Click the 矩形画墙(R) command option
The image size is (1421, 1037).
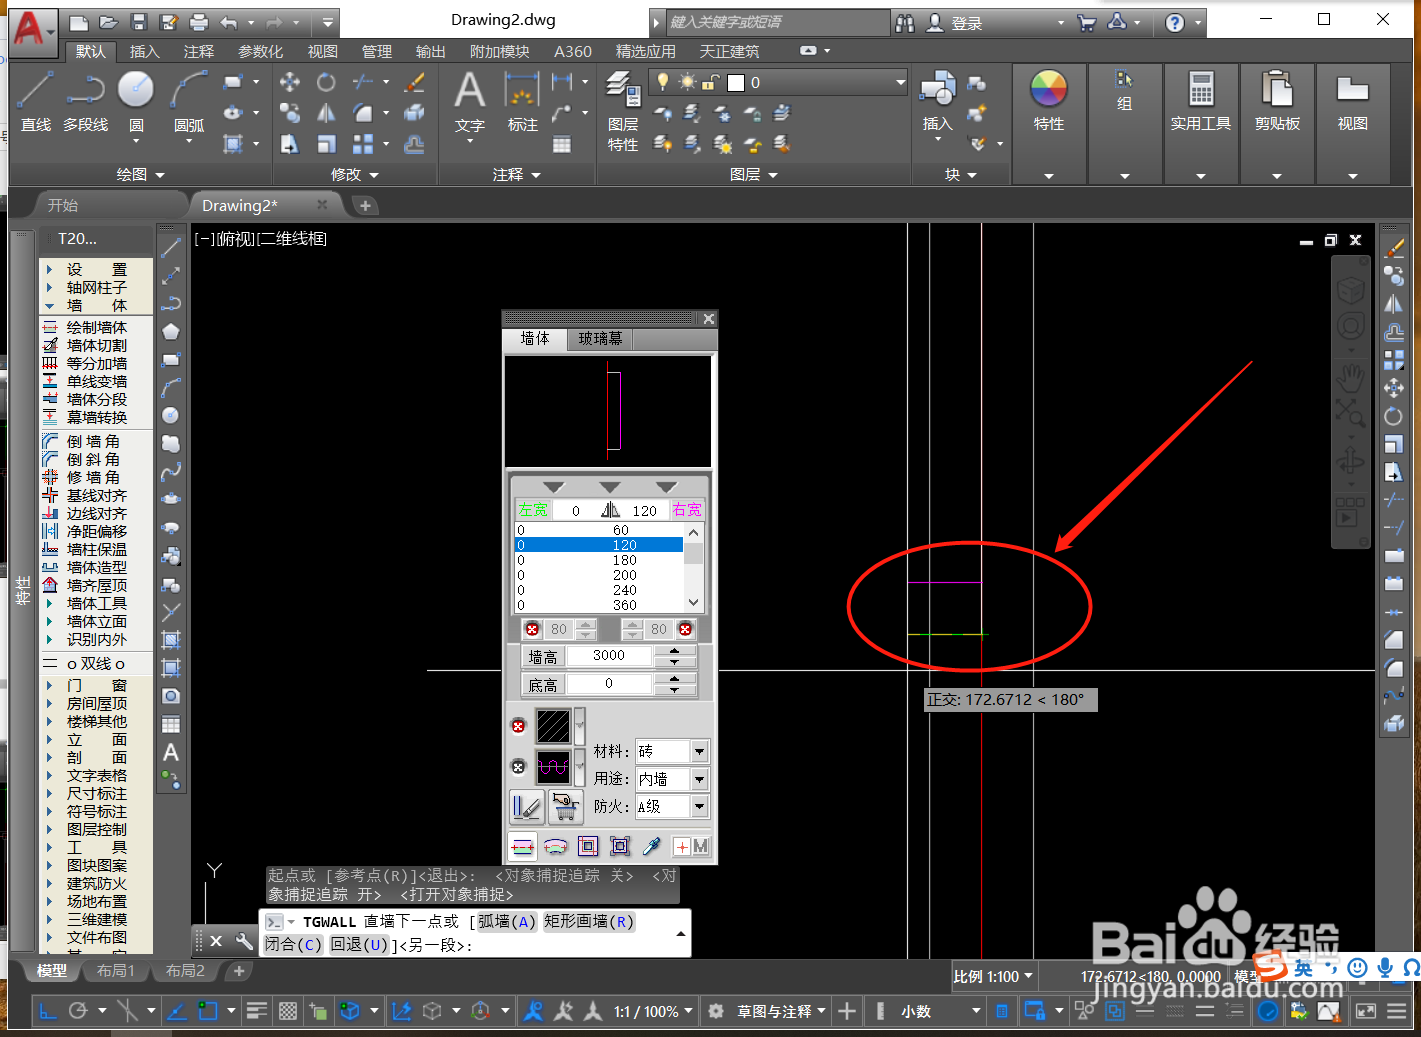(589, 921)
